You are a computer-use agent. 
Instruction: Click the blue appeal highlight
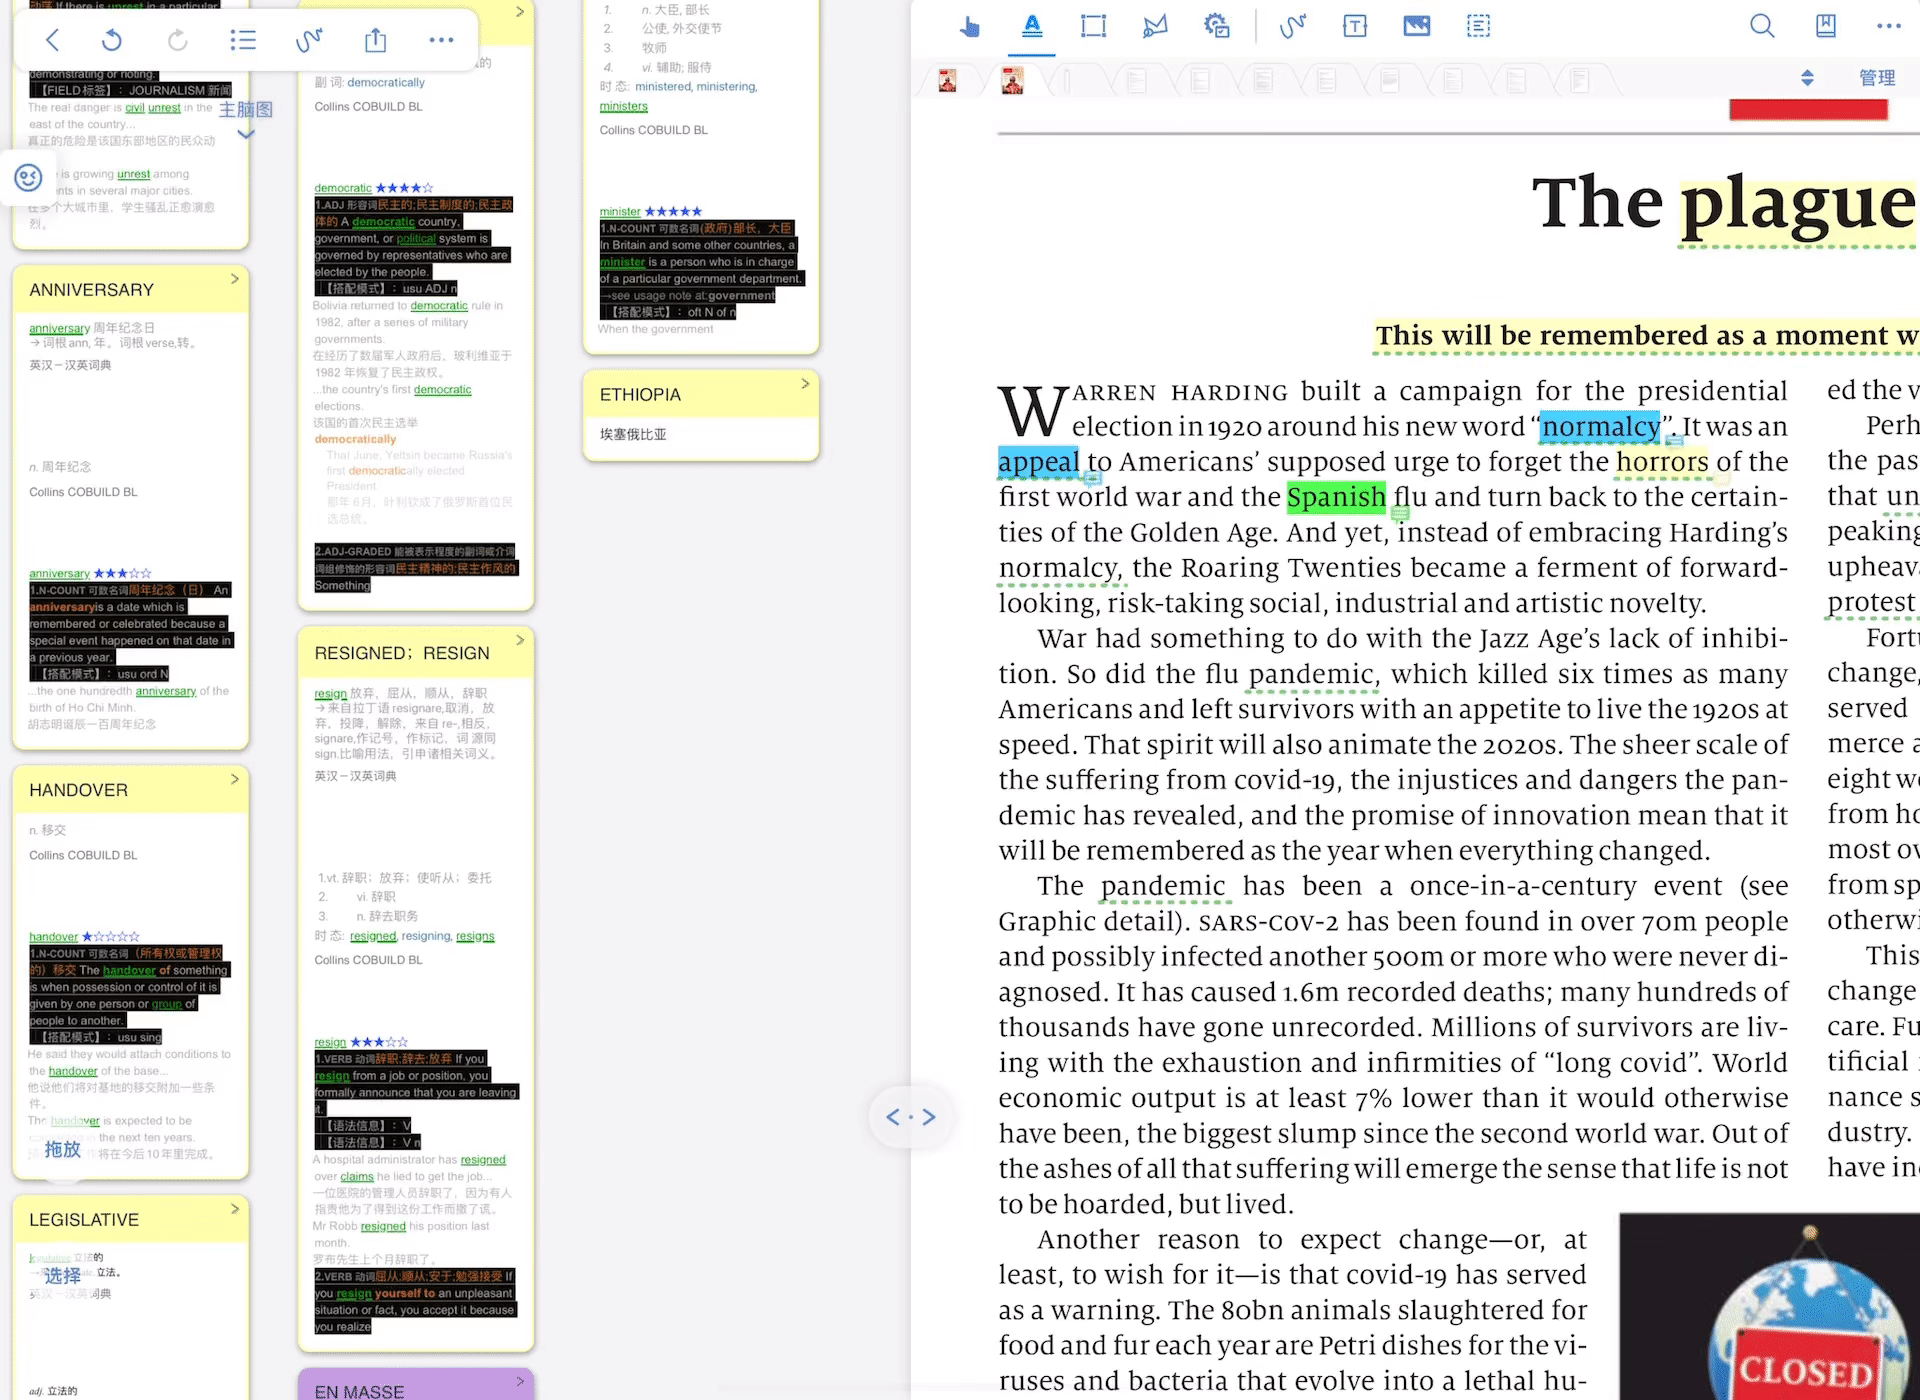coord(1038,462)
